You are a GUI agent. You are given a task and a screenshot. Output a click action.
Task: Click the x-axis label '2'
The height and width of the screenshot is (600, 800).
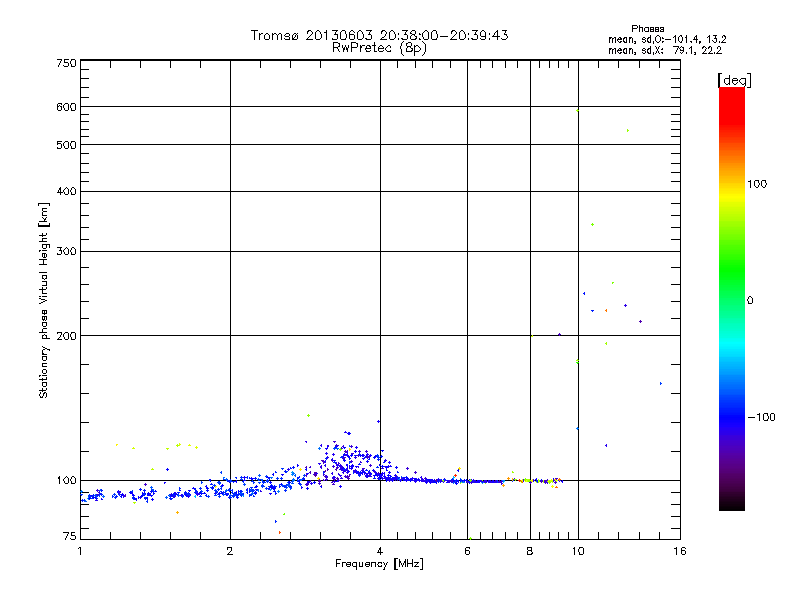[230, 551]
